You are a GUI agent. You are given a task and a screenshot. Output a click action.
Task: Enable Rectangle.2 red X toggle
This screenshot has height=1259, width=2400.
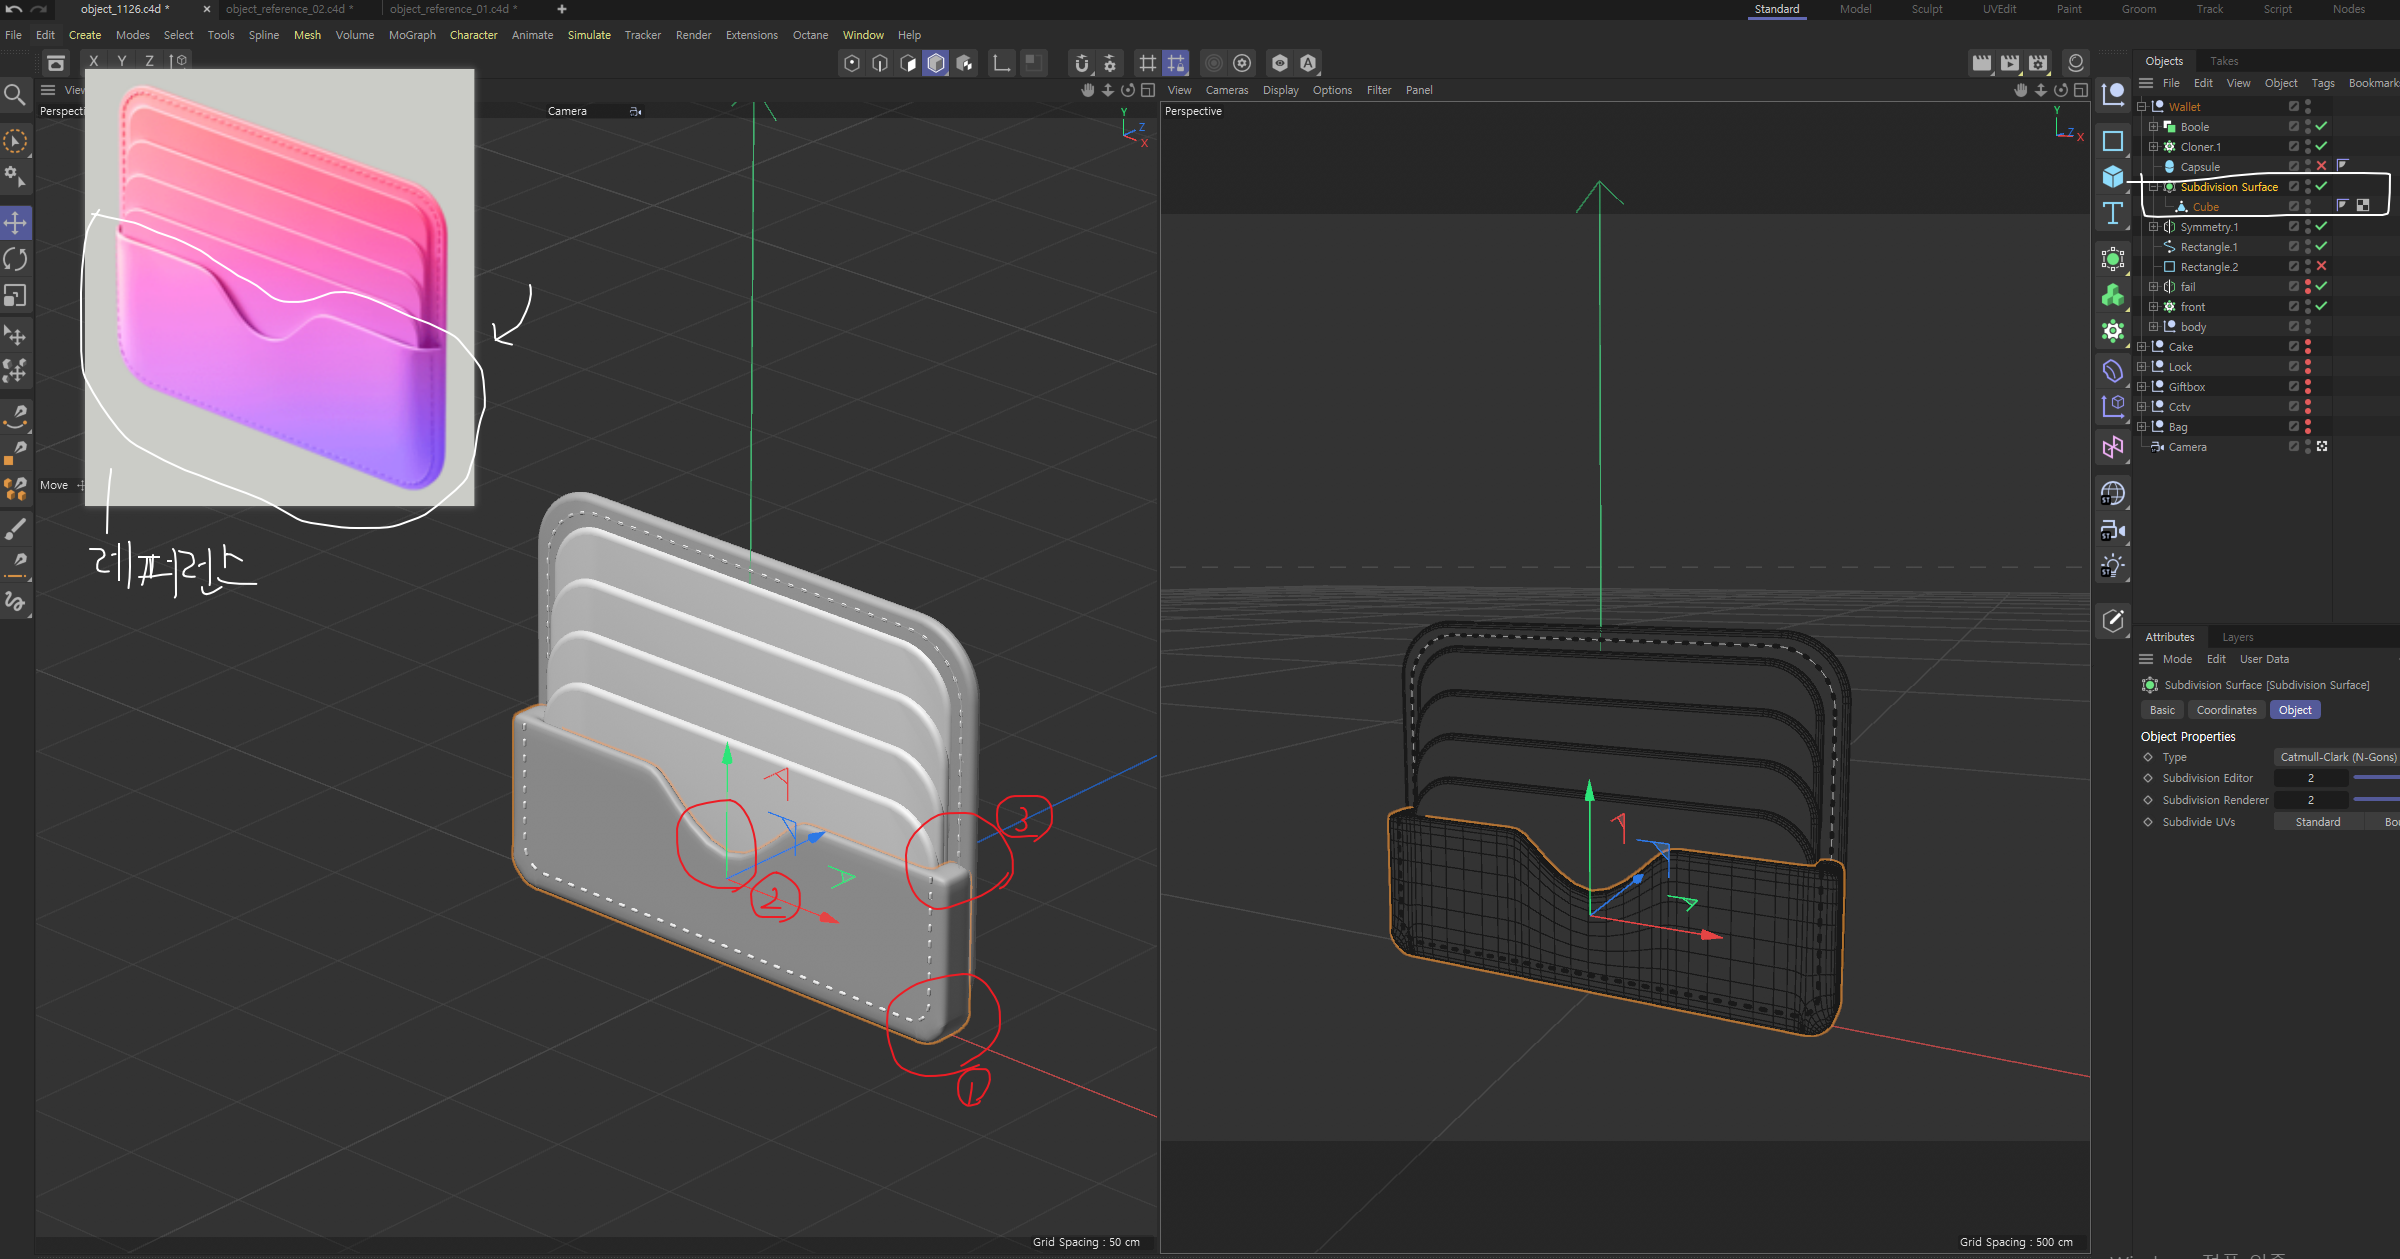point(2321,267)
